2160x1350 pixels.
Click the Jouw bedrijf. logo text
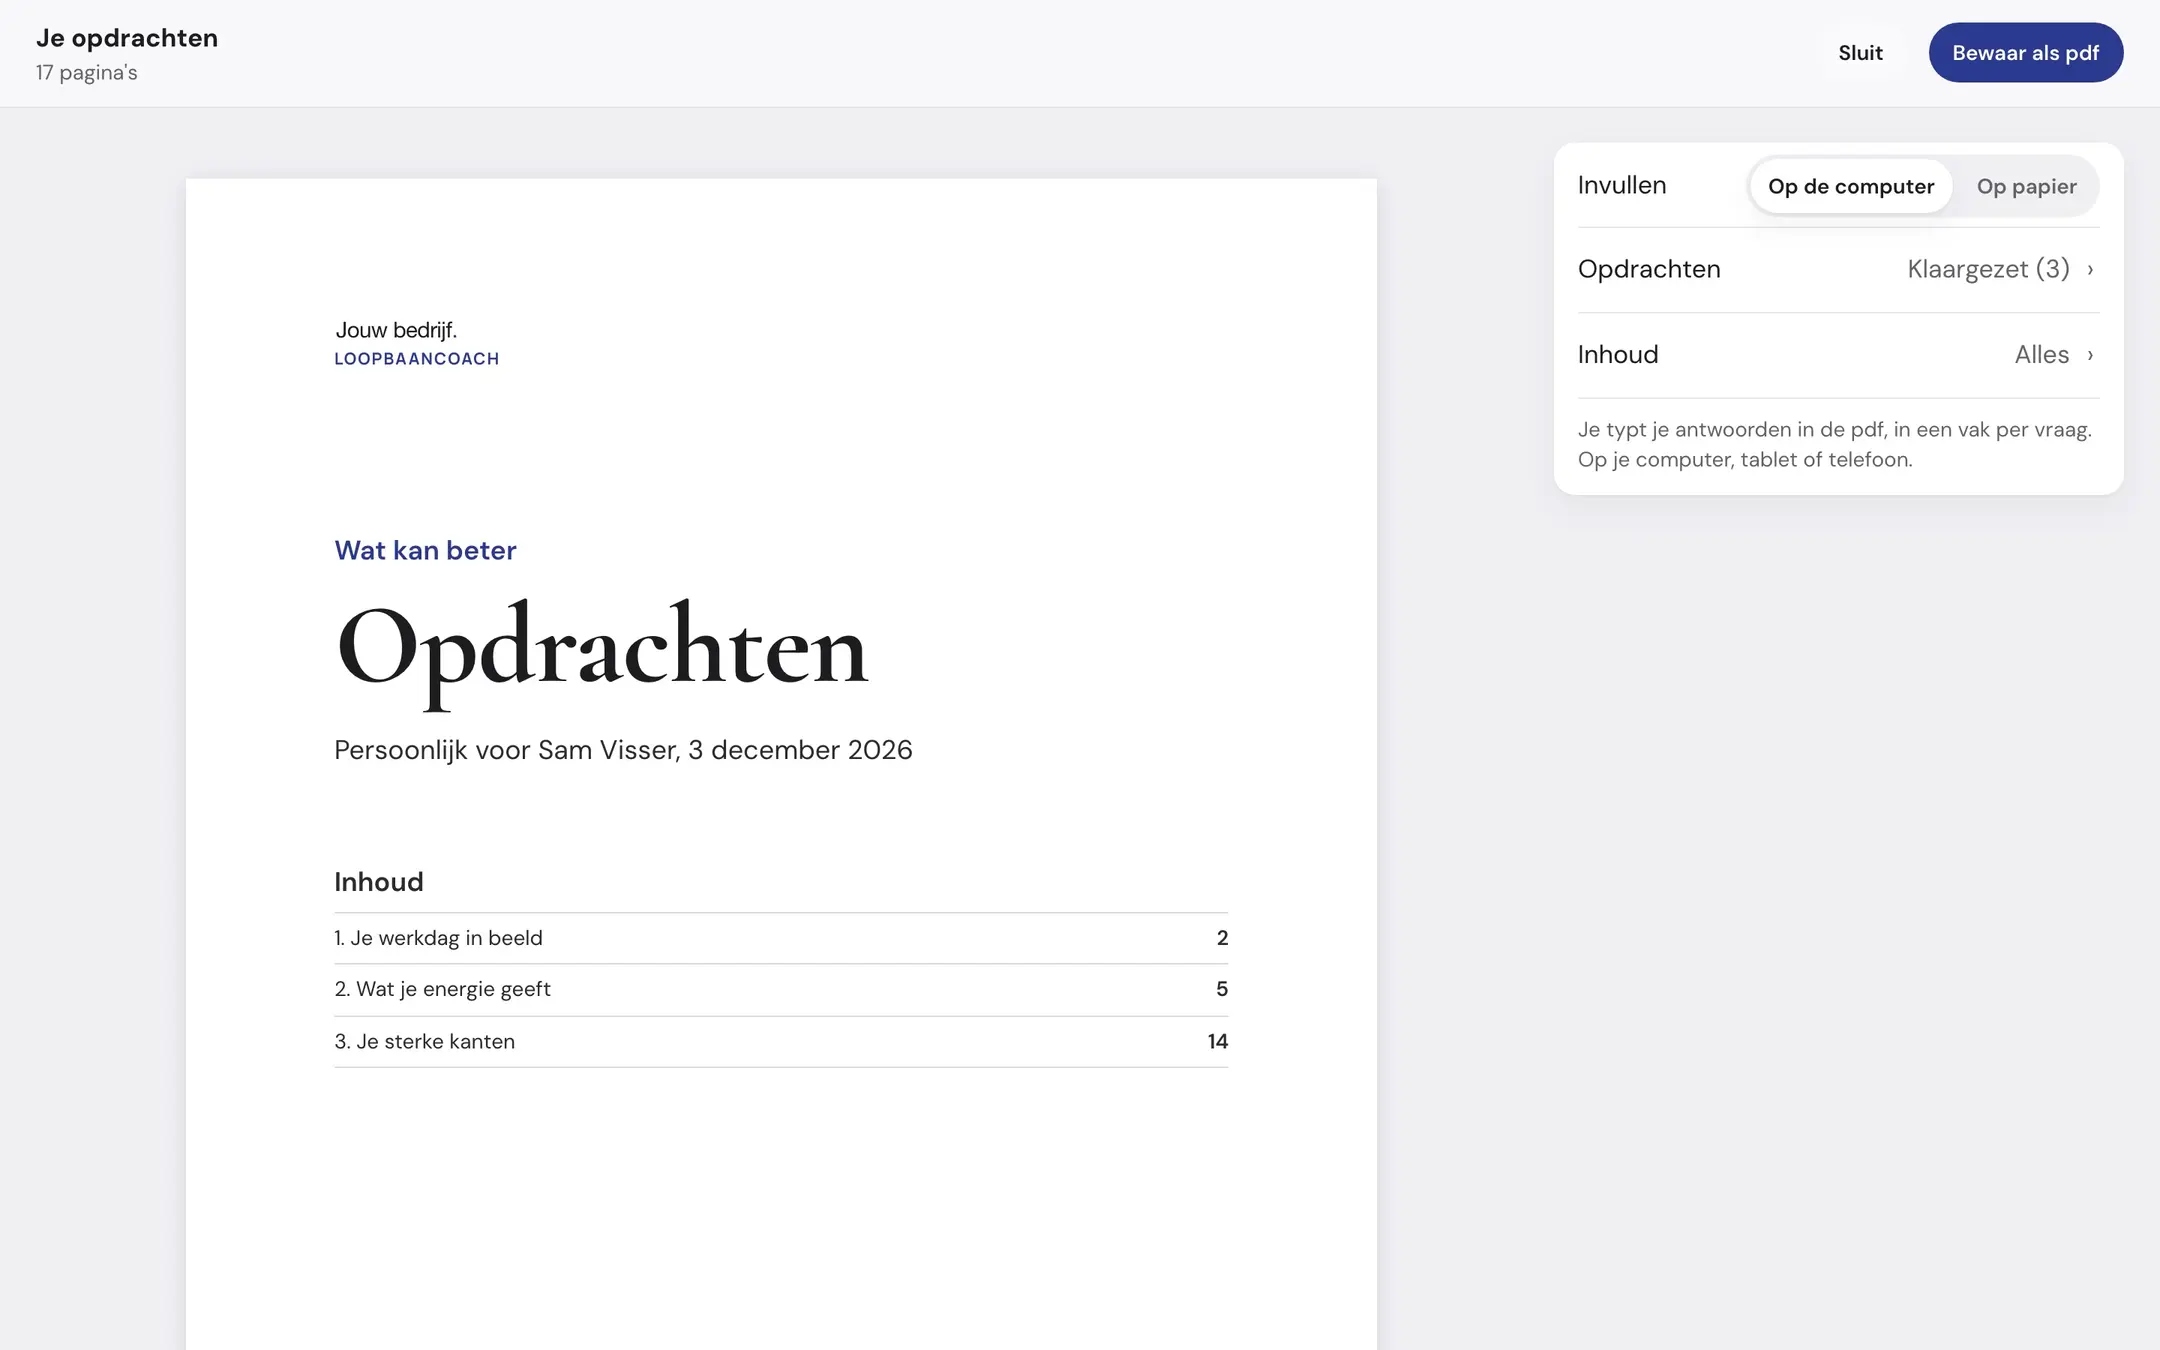click(396, 330)
